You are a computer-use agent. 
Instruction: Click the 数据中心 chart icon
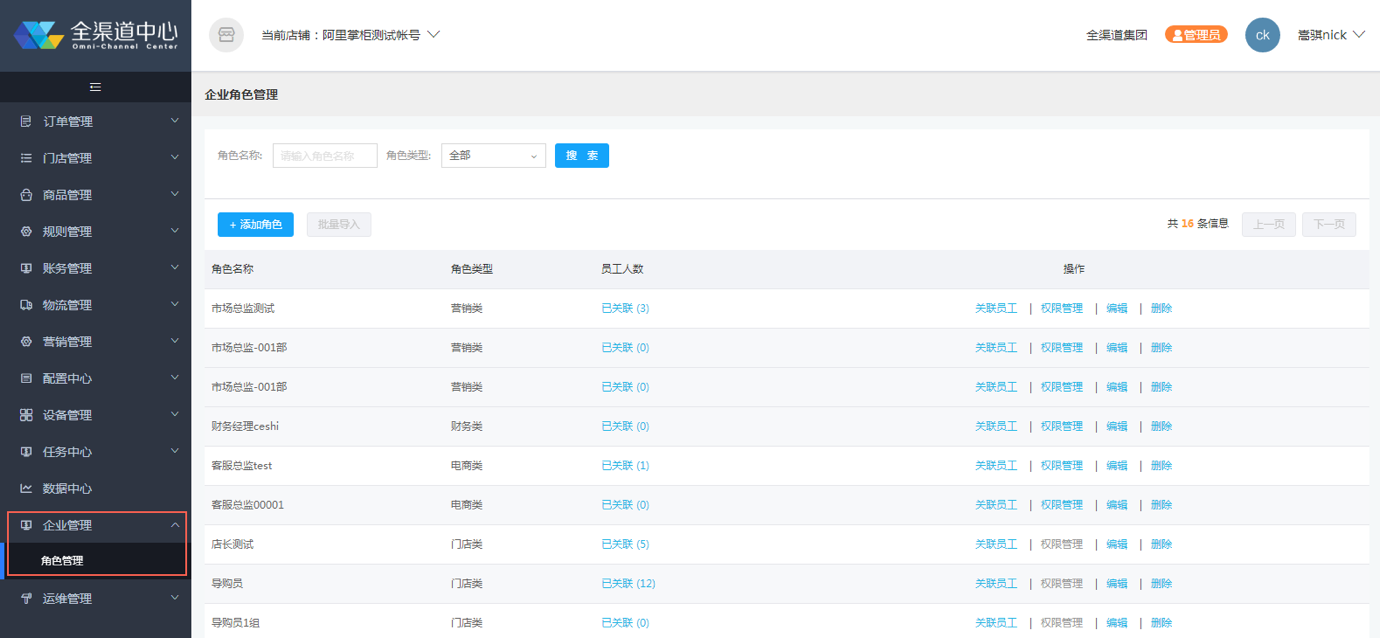tap(27, 488)
